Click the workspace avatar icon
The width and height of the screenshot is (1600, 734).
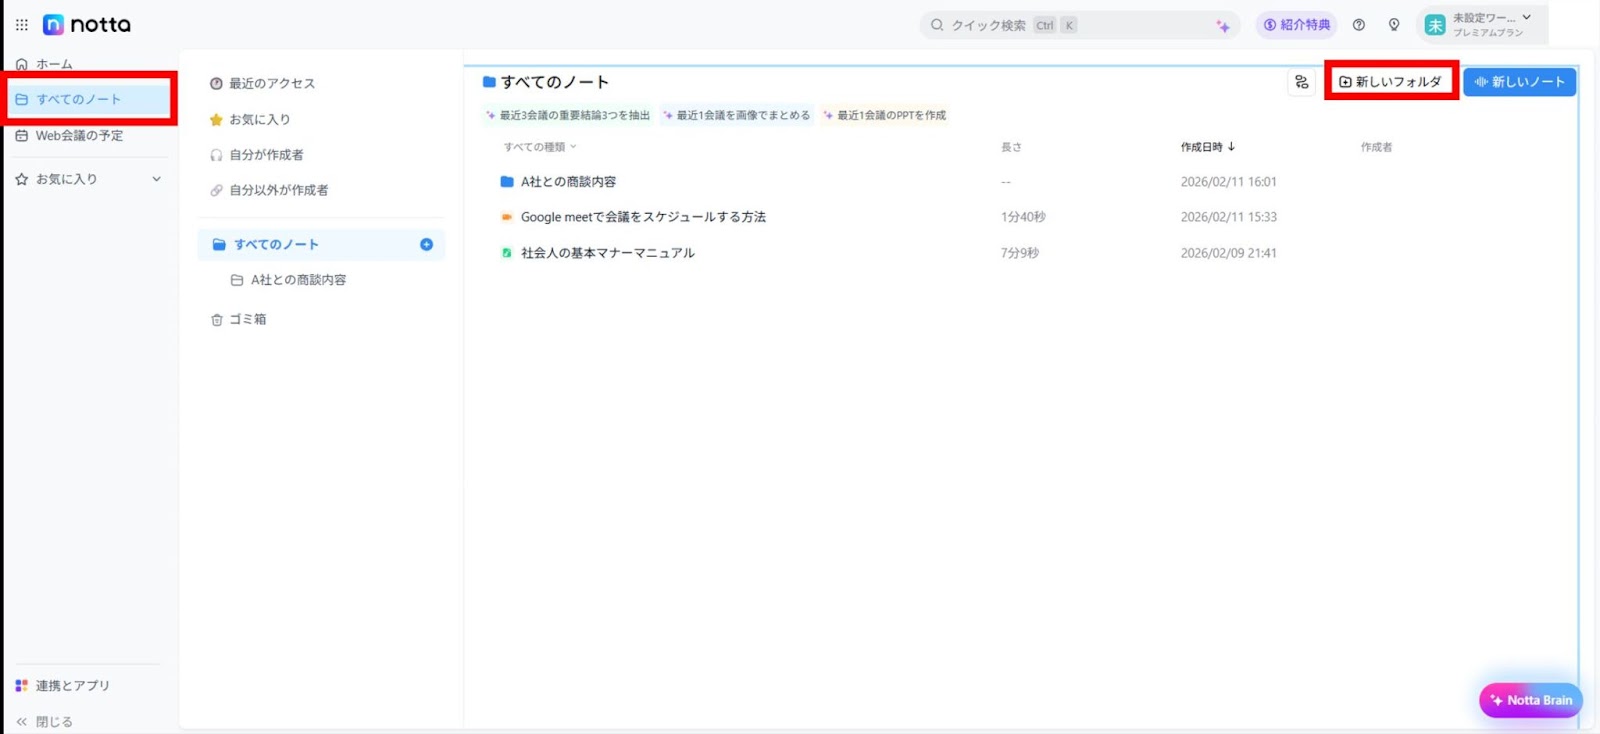(x=1435, y=26)
